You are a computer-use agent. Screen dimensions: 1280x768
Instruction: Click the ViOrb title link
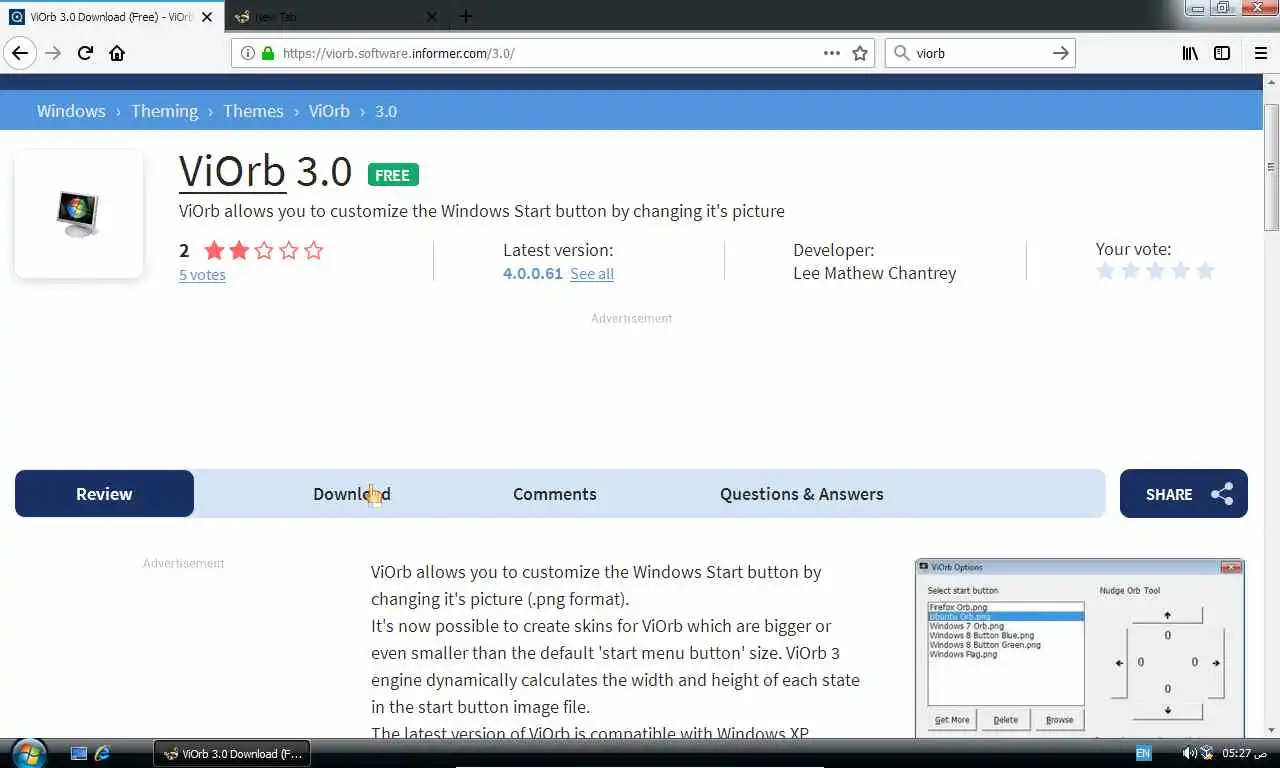pos(232,171)
